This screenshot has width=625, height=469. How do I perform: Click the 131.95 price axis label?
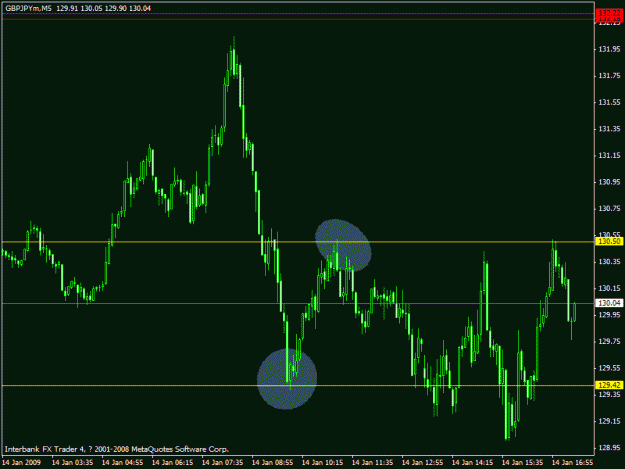[609, 49]
